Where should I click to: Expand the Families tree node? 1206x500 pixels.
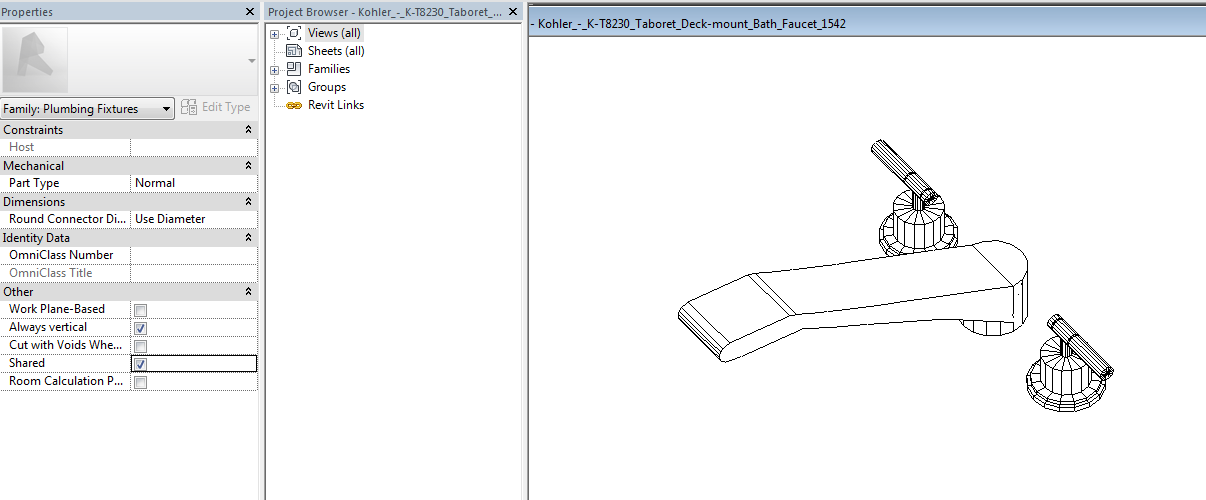point(274,70)
